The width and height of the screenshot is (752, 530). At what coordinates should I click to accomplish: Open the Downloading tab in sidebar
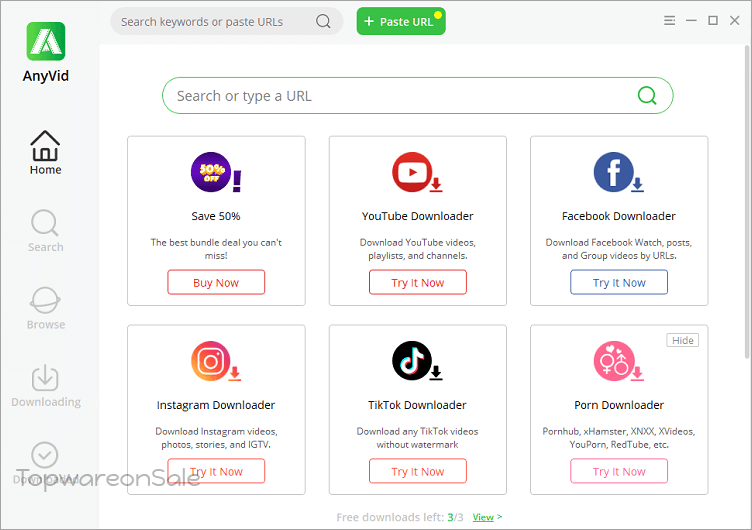(x=46, y=386)
